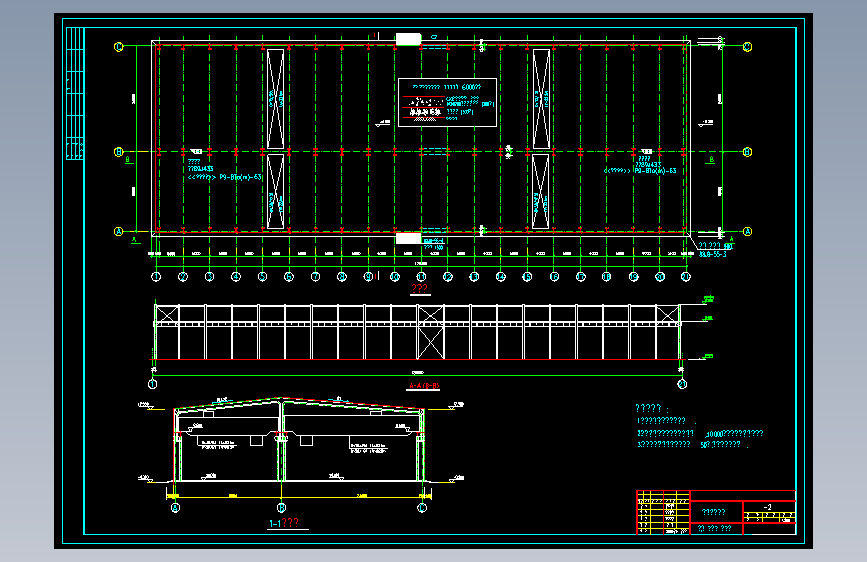Select the upper-right cross-braced bay in plan

541,98
